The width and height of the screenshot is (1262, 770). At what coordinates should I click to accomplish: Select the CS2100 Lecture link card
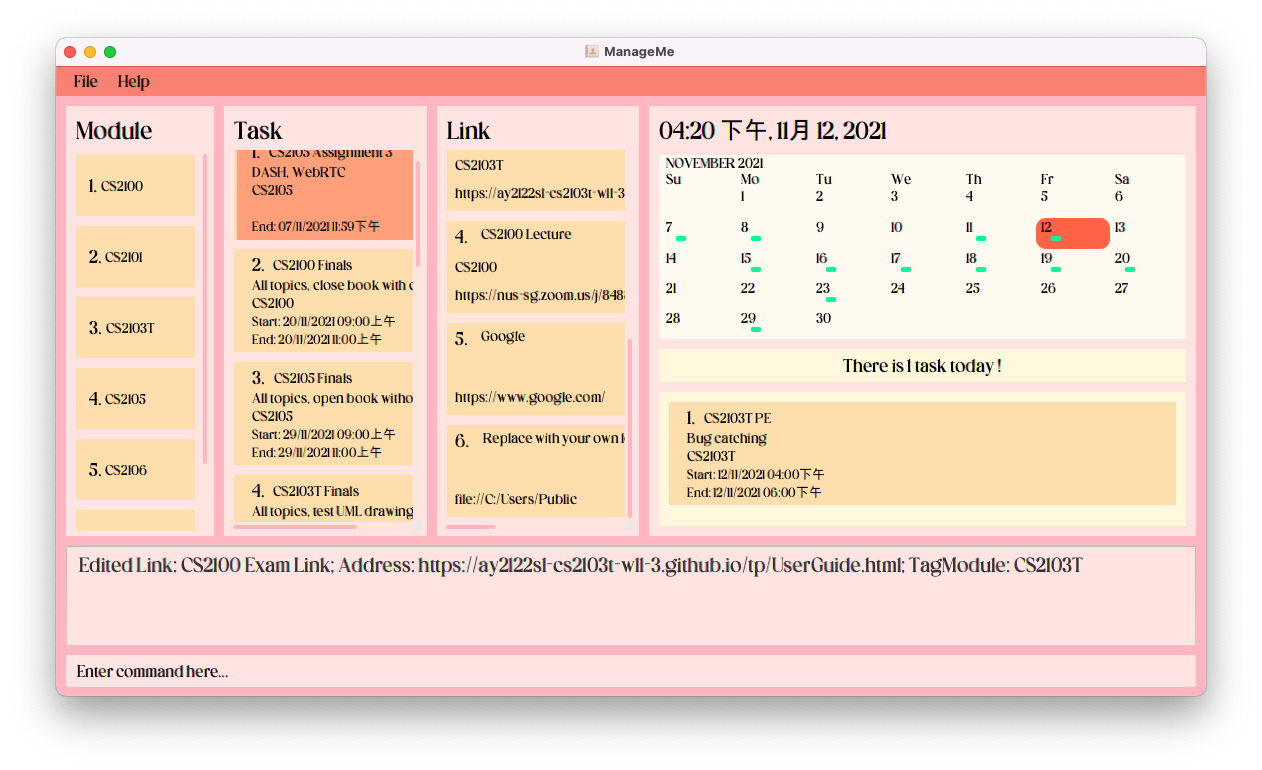[x=536, y=266]
